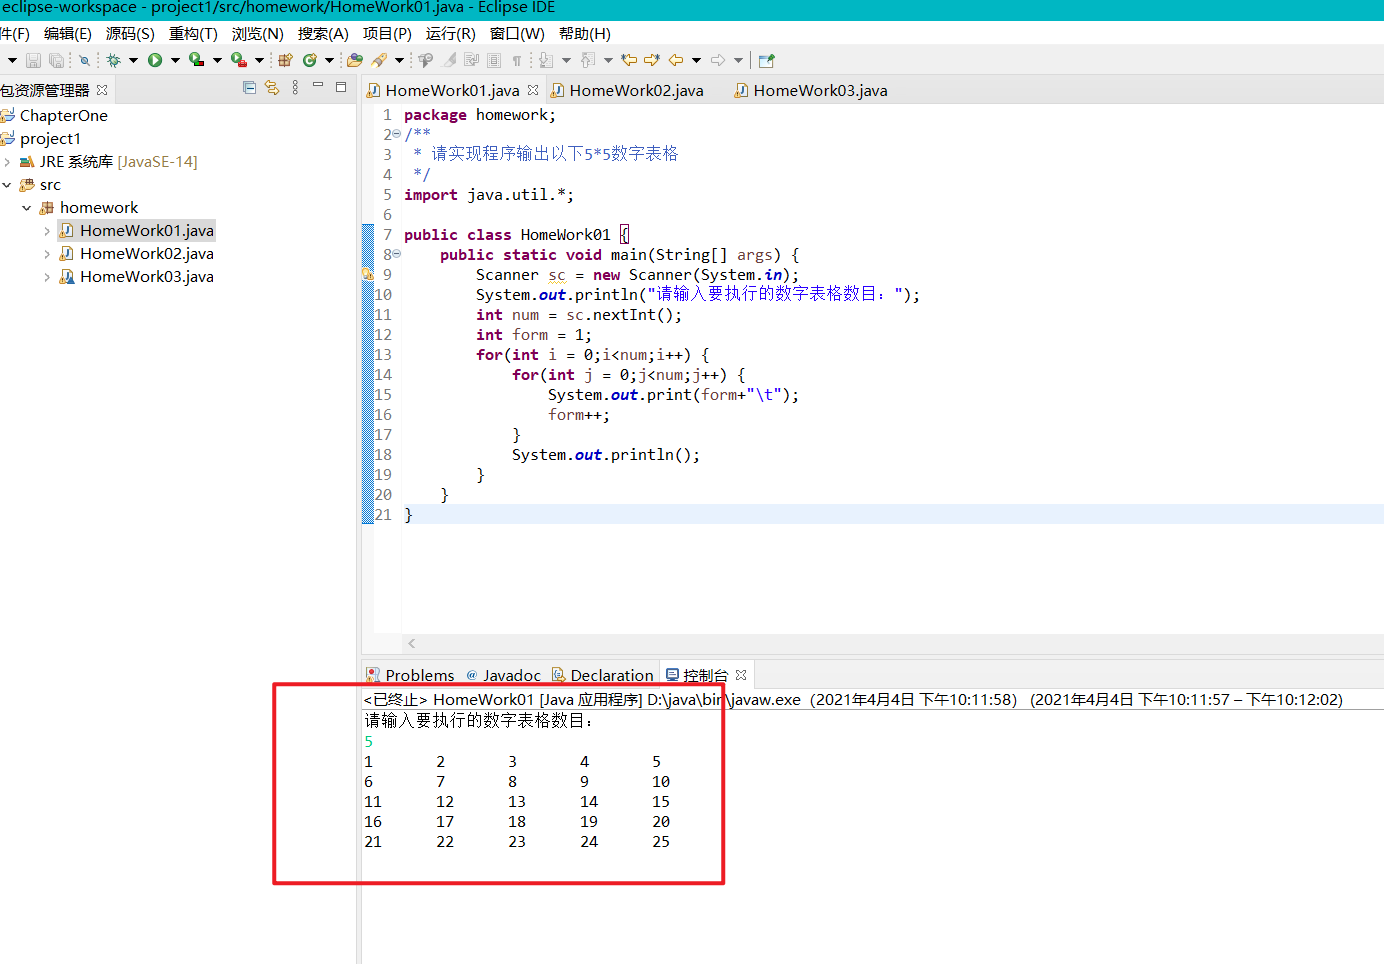Click the Debug bug icon
1384x964 pixels.
[x=113, y=60]
